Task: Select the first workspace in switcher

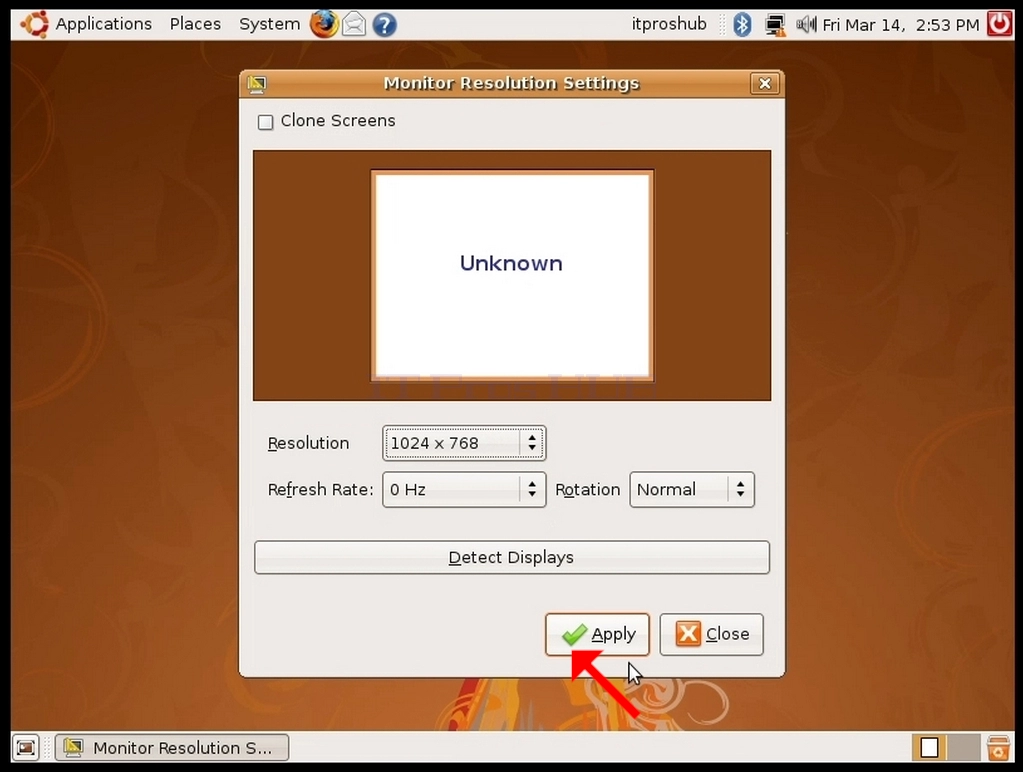Action: (929, 747)
